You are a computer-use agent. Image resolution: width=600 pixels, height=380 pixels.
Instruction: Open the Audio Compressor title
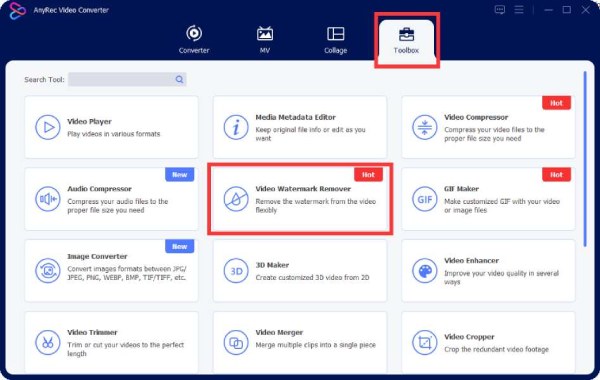point(99,189)
